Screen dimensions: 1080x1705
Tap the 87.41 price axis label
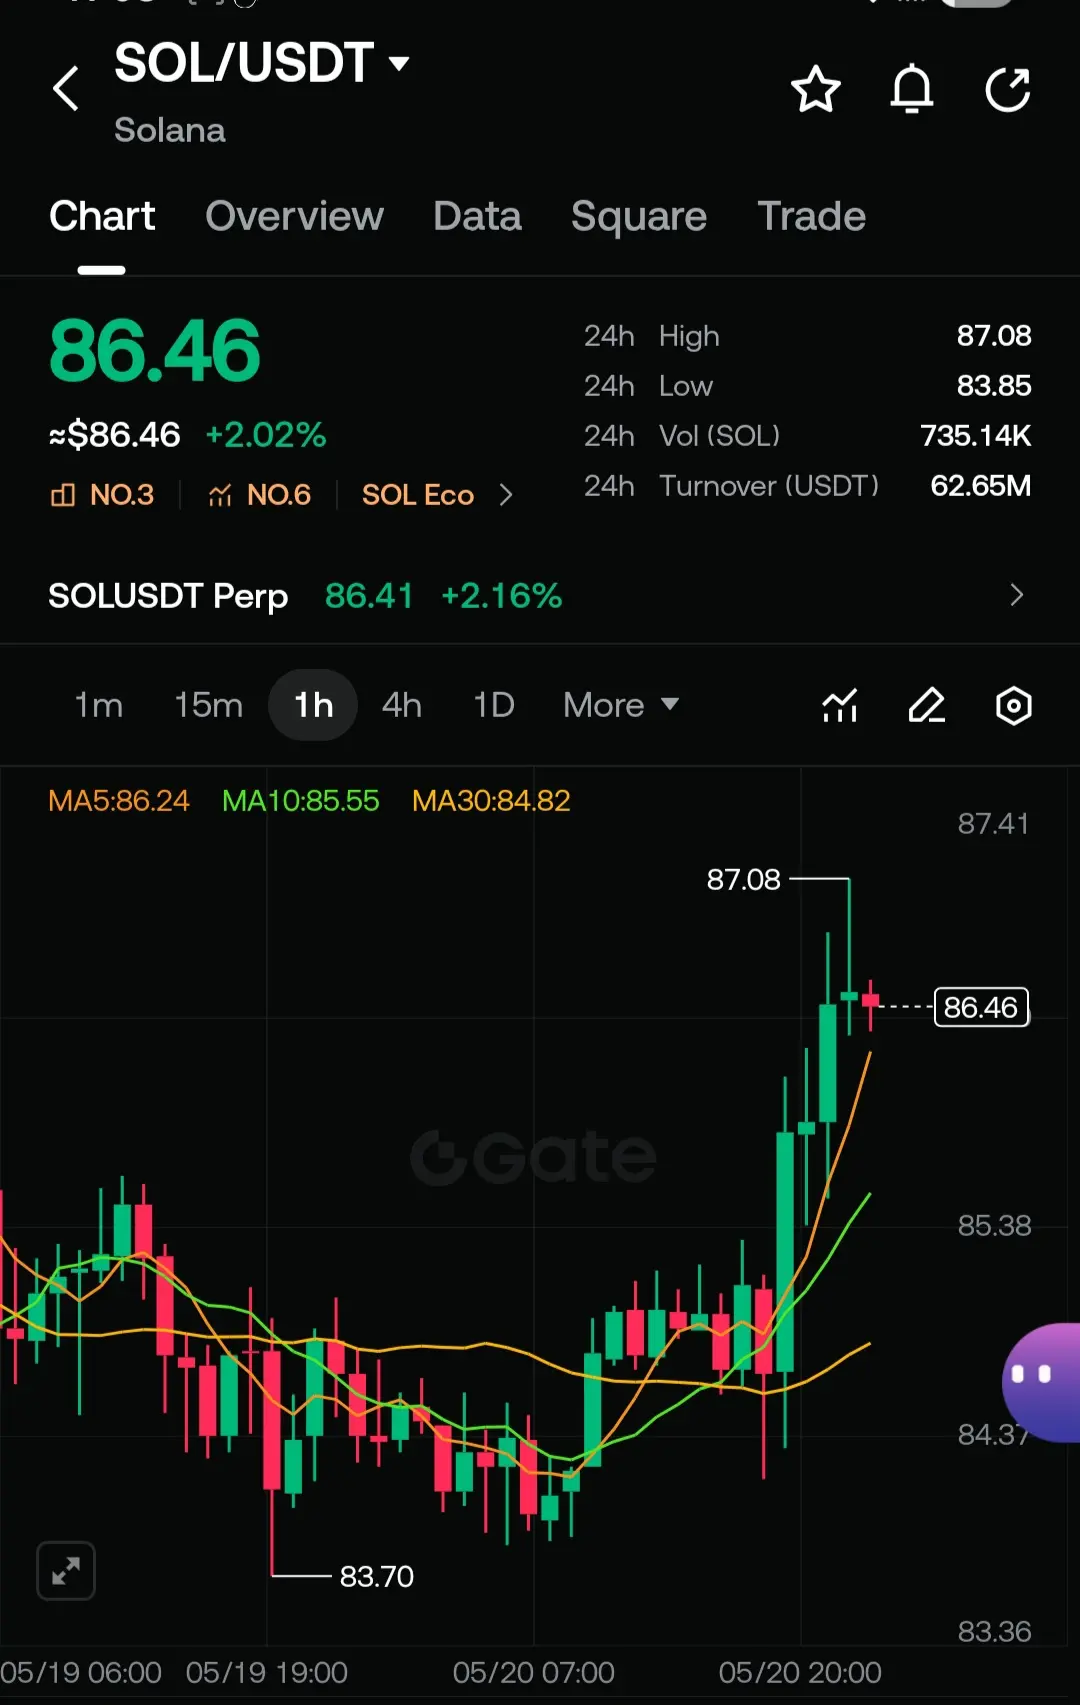(x=993, y=823)
